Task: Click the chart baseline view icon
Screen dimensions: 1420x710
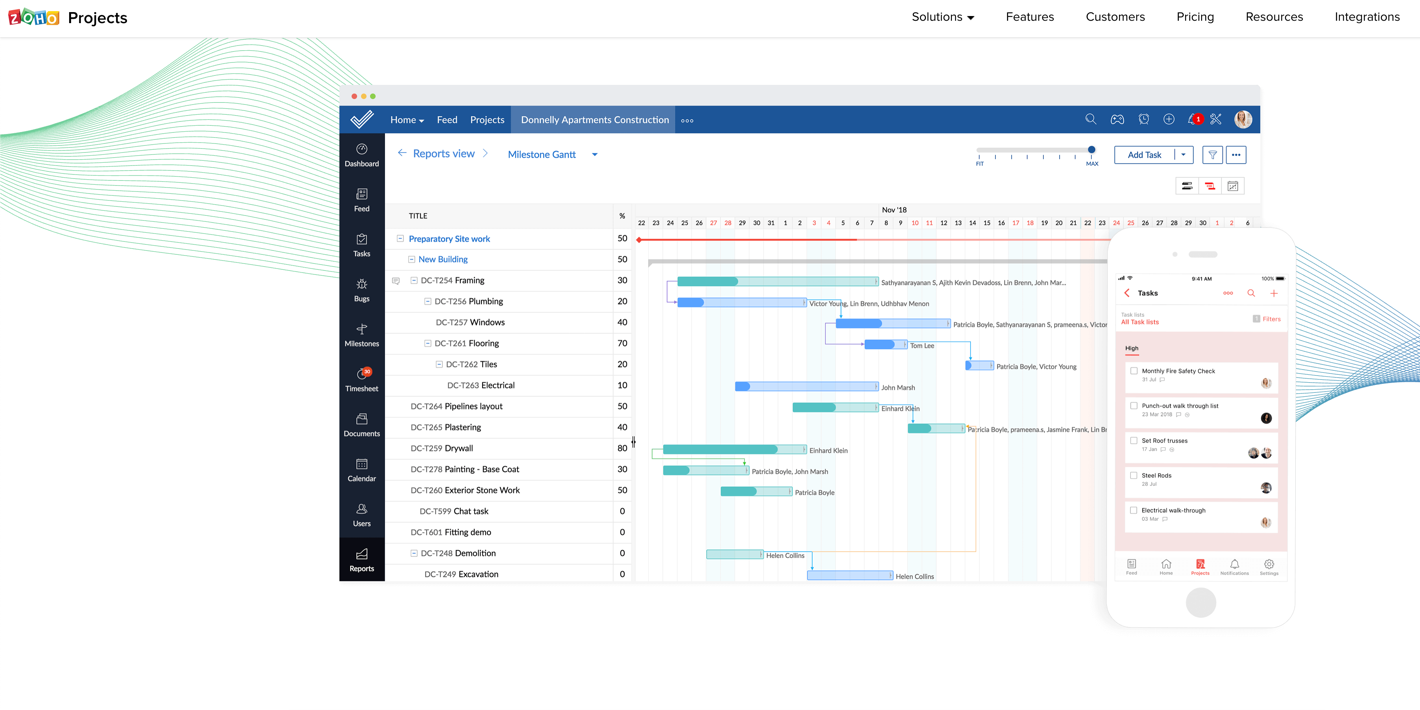Action: [x=1233, y=186]
